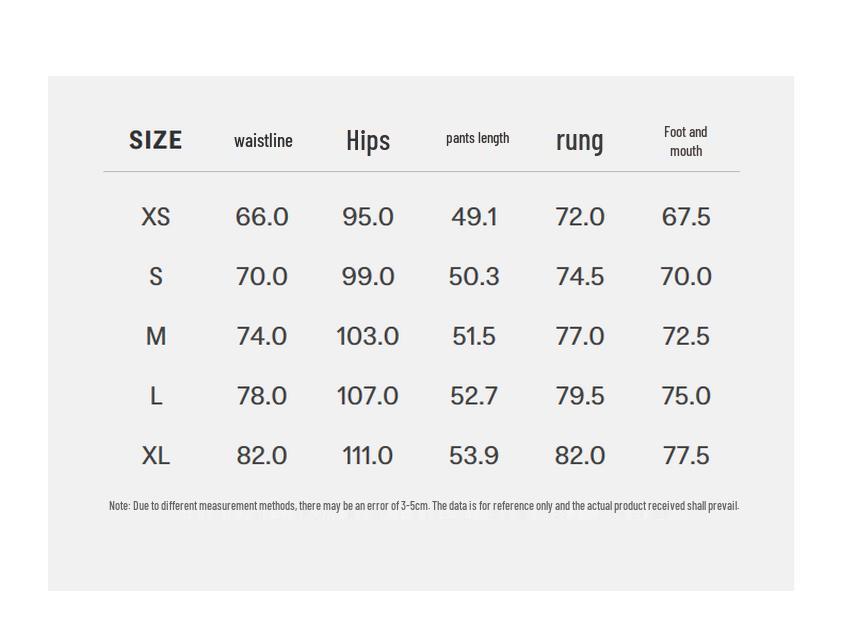Click the XL size row label
This screenshot has width=842, height=632.
[155, 456]
